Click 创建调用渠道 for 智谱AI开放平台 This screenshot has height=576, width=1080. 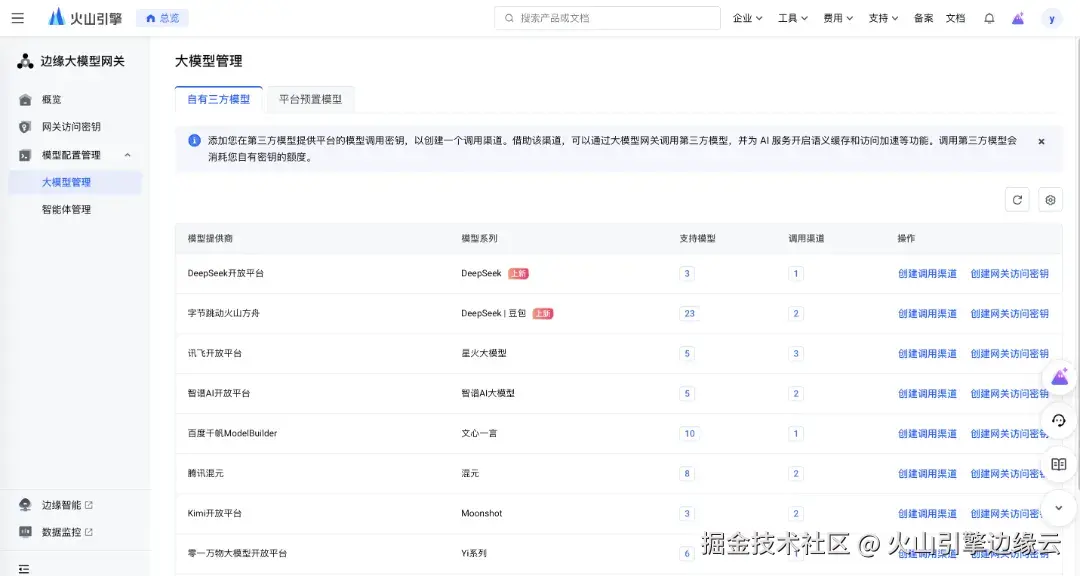[927, 393]
